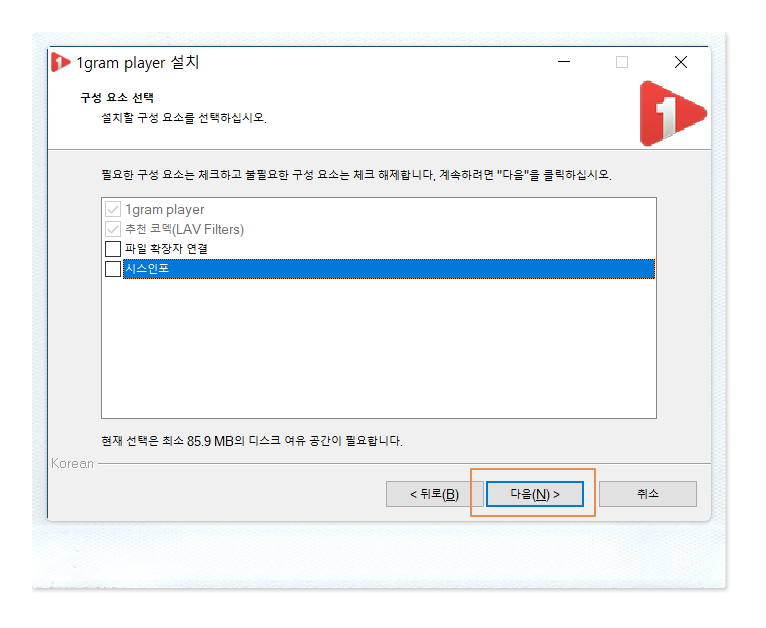Select the 1gram player list label
This screenshot has height=628, width=766.
pos(165,209)
